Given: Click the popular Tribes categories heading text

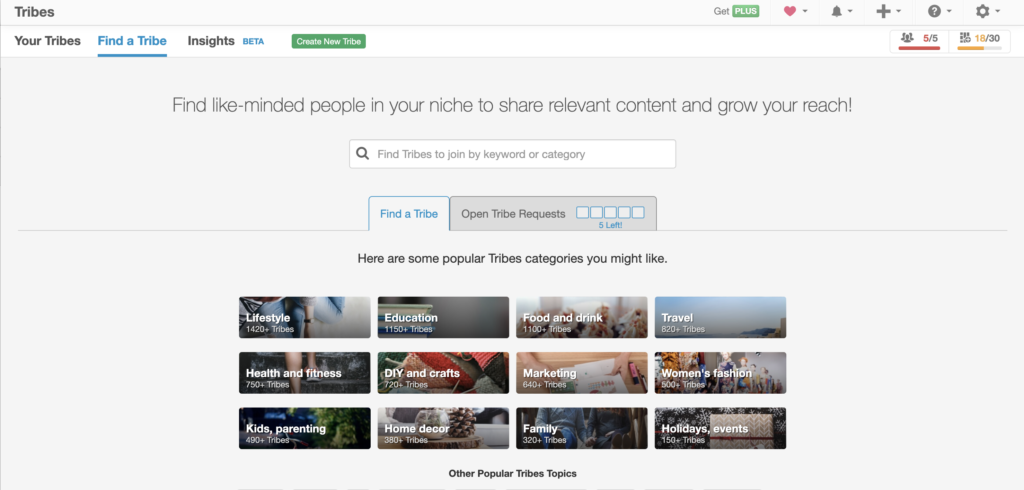Looking at the screenshot, I should click(513, 259).
